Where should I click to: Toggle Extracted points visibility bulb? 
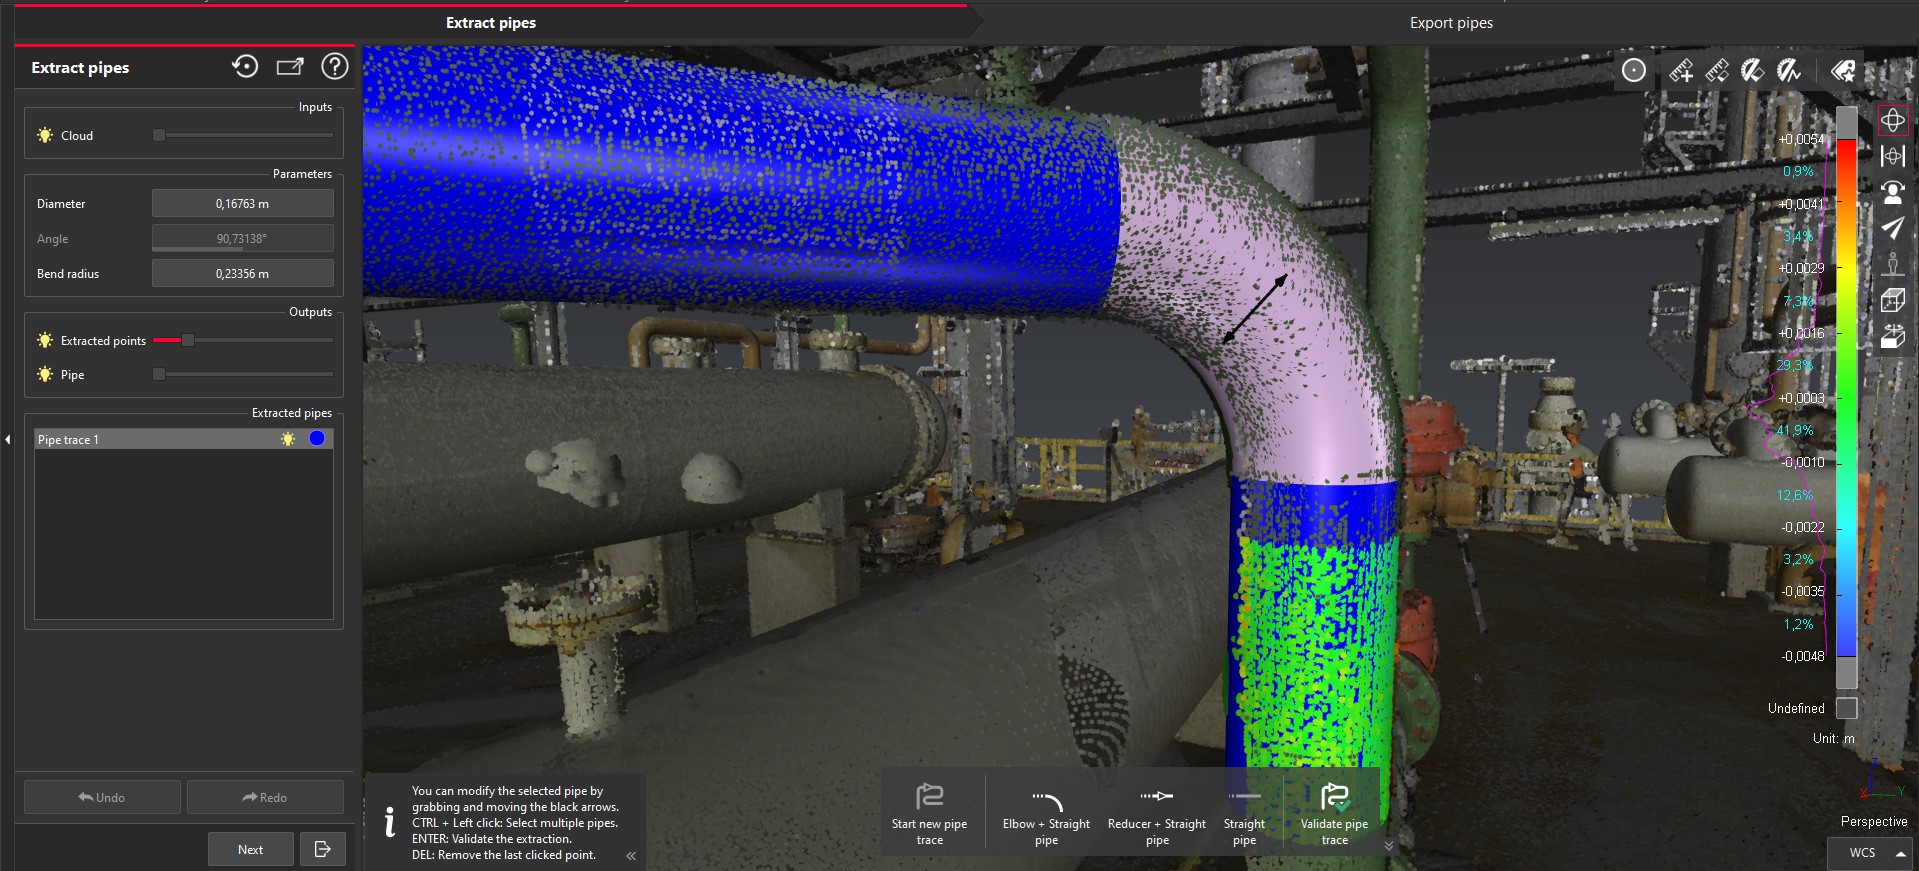(x=45, y=341)
